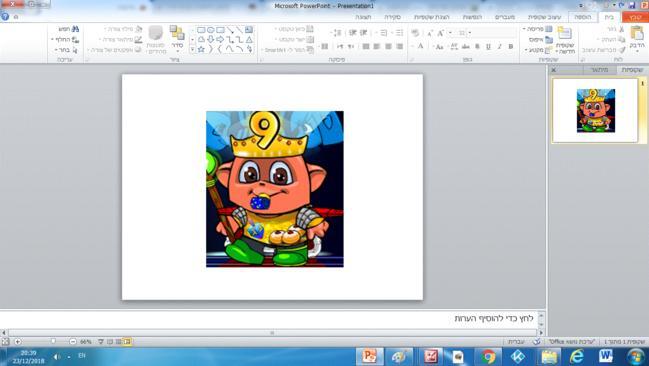Image resolution: width=649 pixels, height=366 pixels.
Task: Click the Cut (גזור) scissors icon
Action: click(x=621, y=29)
